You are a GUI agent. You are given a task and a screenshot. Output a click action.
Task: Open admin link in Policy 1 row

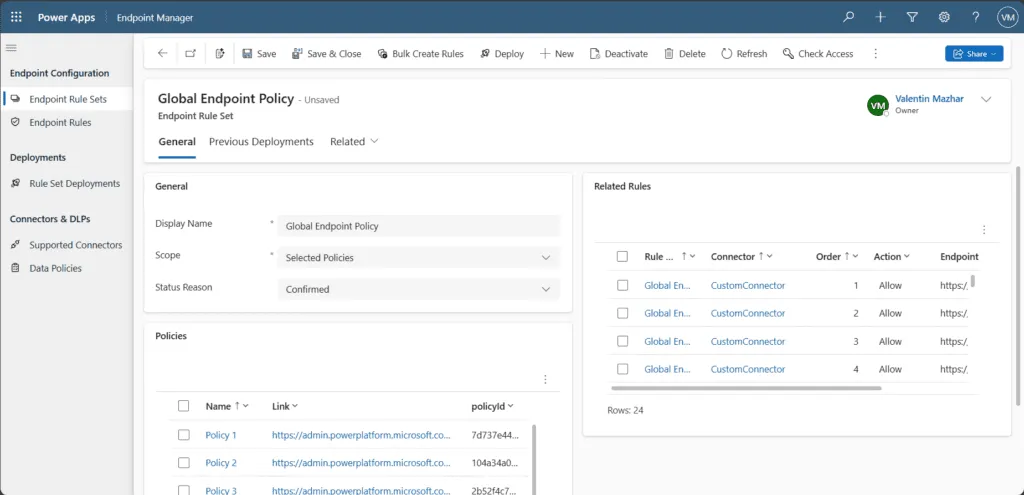point(361,435)
